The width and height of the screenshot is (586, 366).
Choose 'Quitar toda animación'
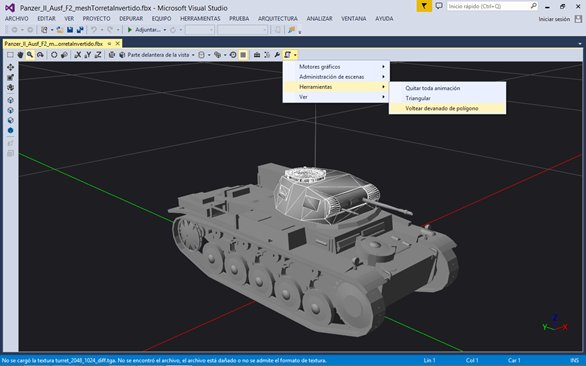(447, 88)
